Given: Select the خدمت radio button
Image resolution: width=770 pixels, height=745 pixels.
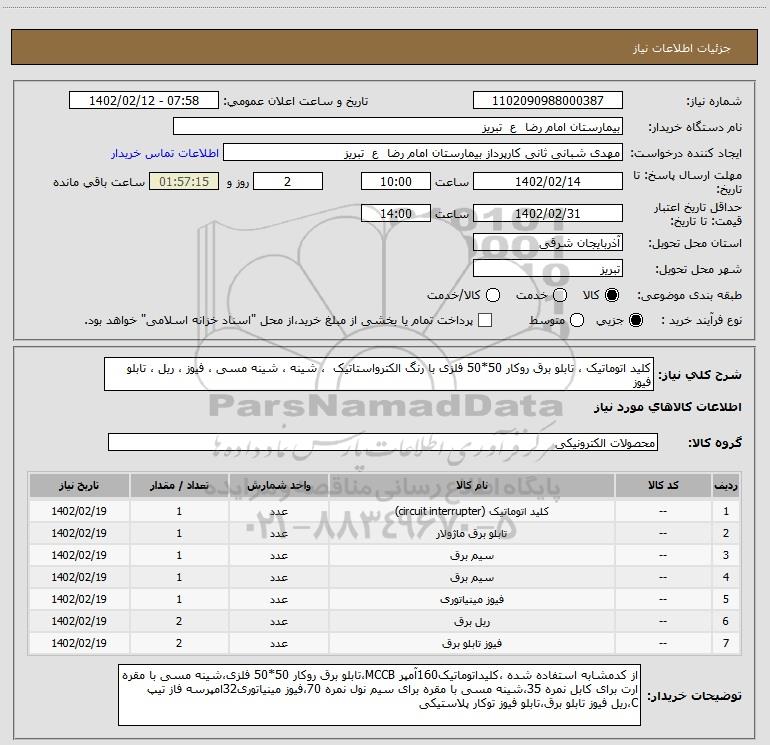Looking at the screenshot, I should click(x=560, y=295).
